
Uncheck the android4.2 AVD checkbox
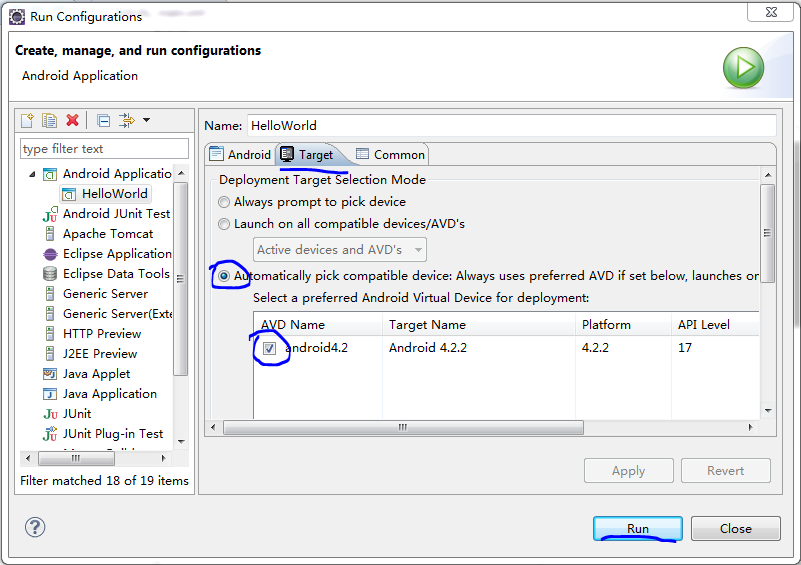coord(269,349)
